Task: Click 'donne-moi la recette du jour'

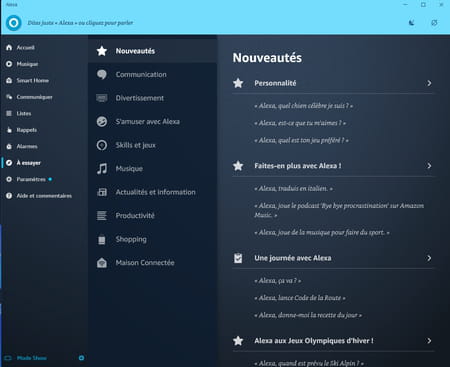Action: tap(308, 315)
